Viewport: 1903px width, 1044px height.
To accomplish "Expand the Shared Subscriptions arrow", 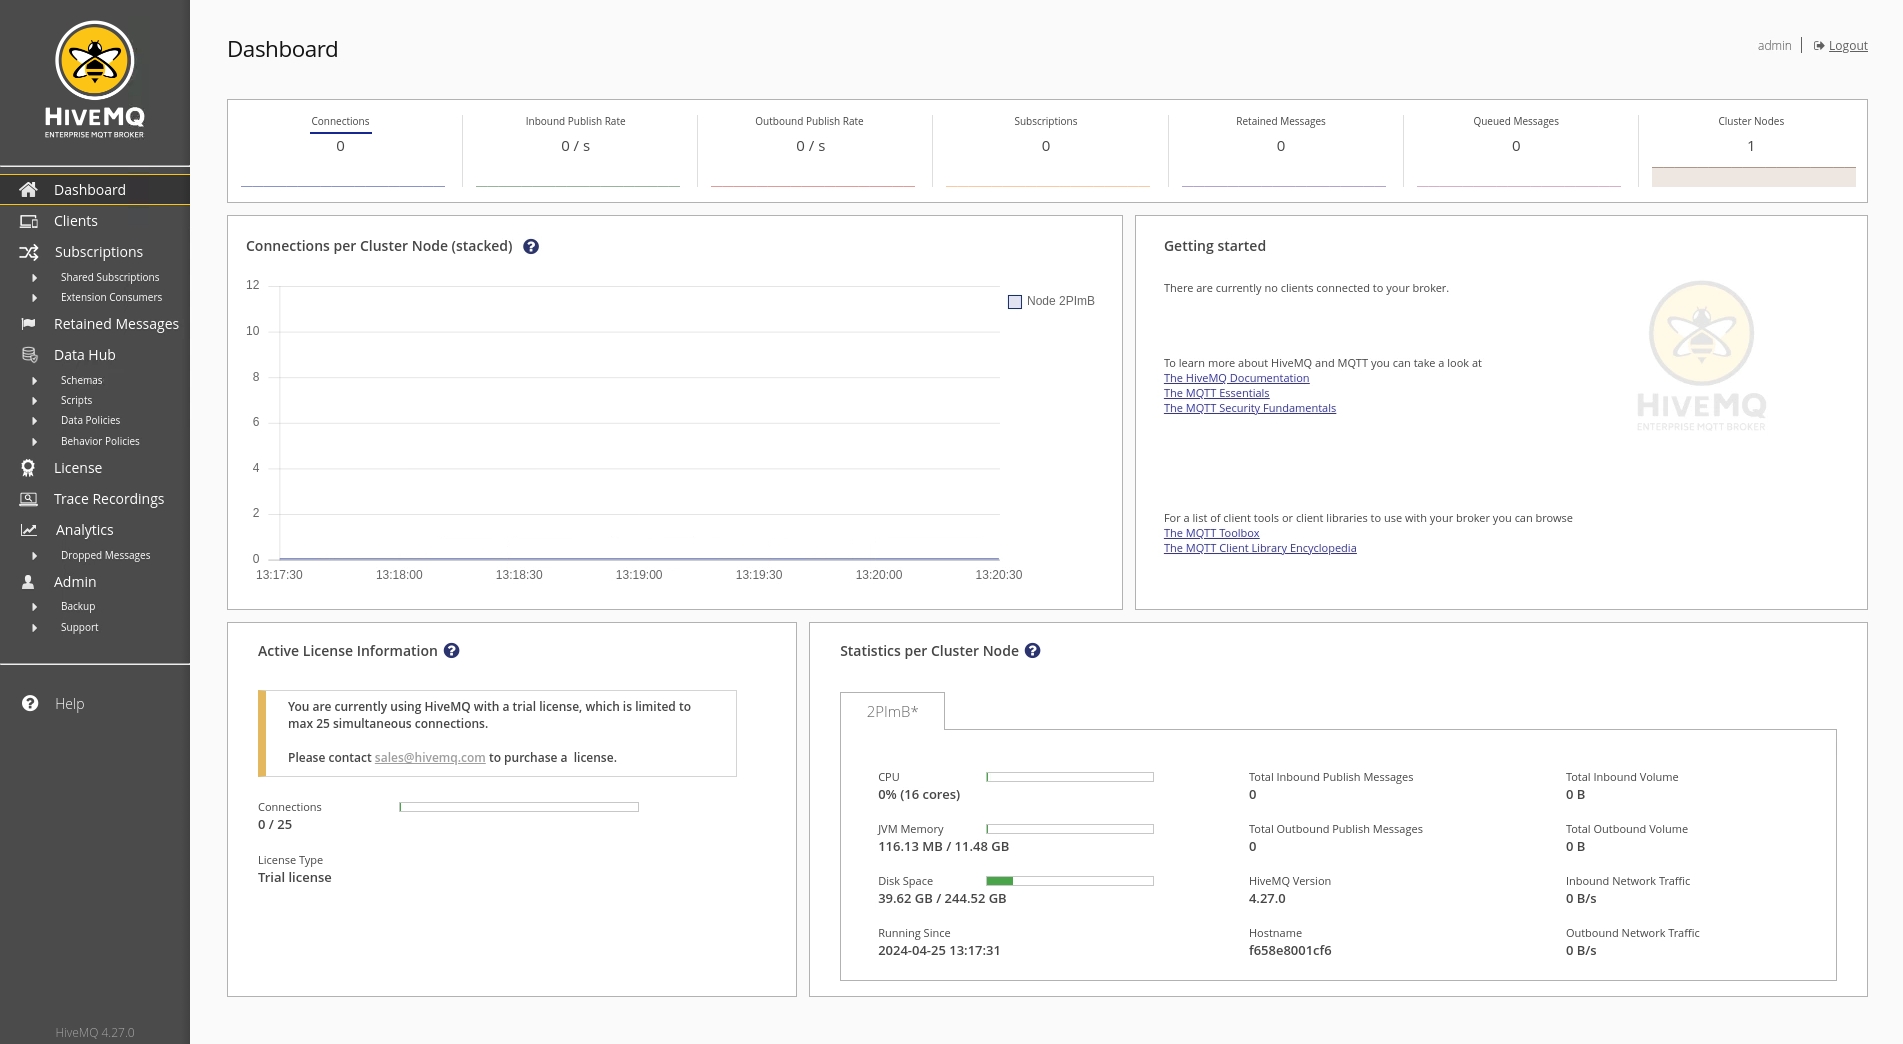I will pos(35,278).
